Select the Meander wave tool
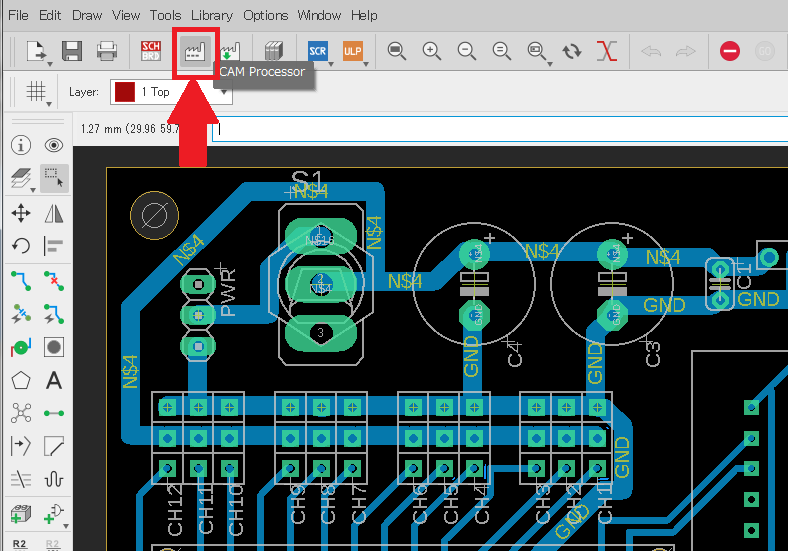 tap(54, 479)
